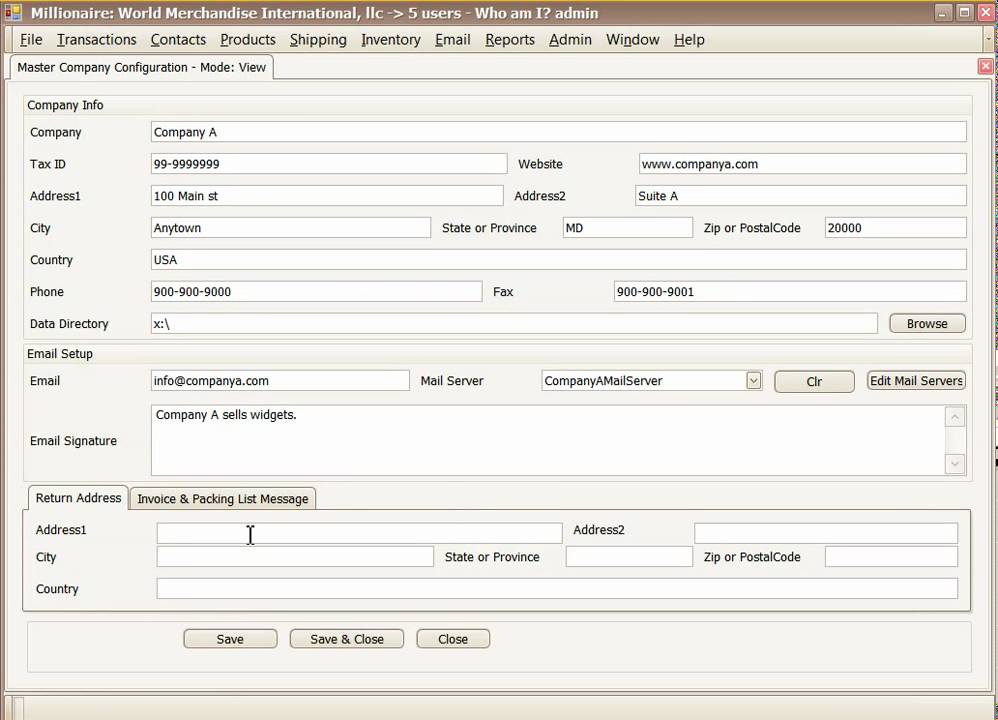998x720 pixels.
Task: Minimize the Millionaire window
Action: pos(943,13)
